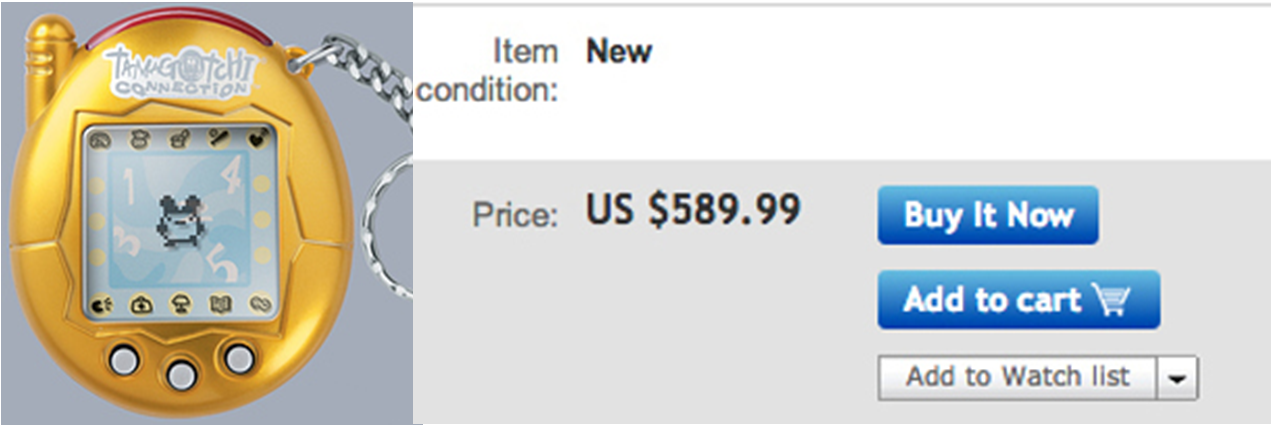Click the Buy It Now button

tap(987, 215)
